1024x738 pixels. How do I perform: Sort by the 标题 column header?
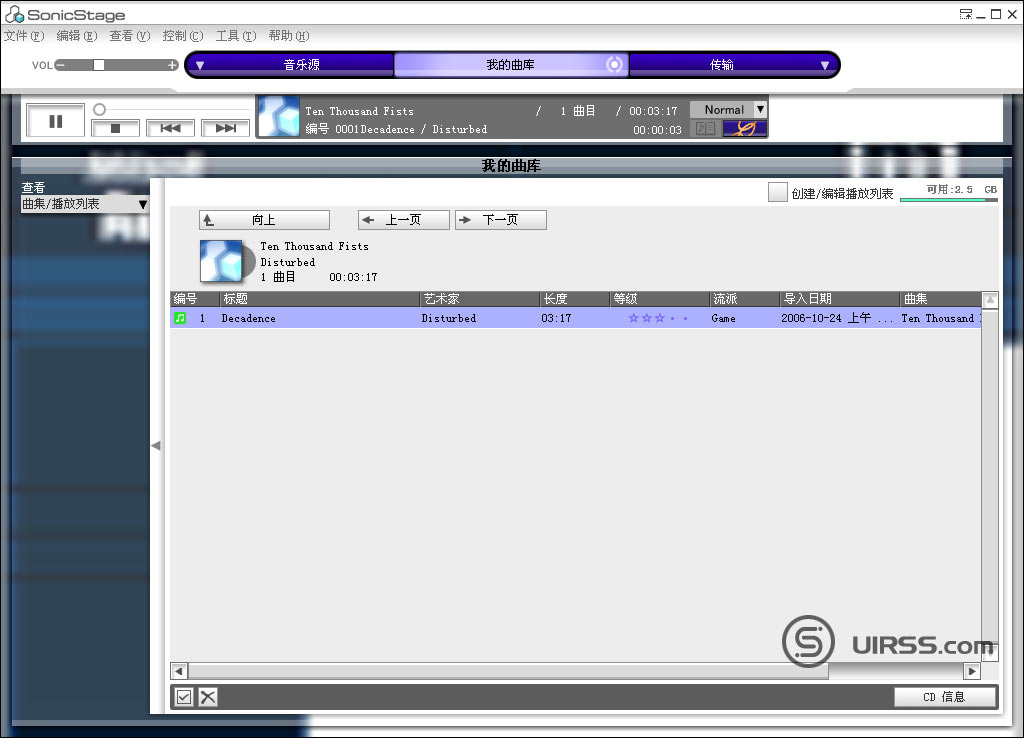point(319,298)
